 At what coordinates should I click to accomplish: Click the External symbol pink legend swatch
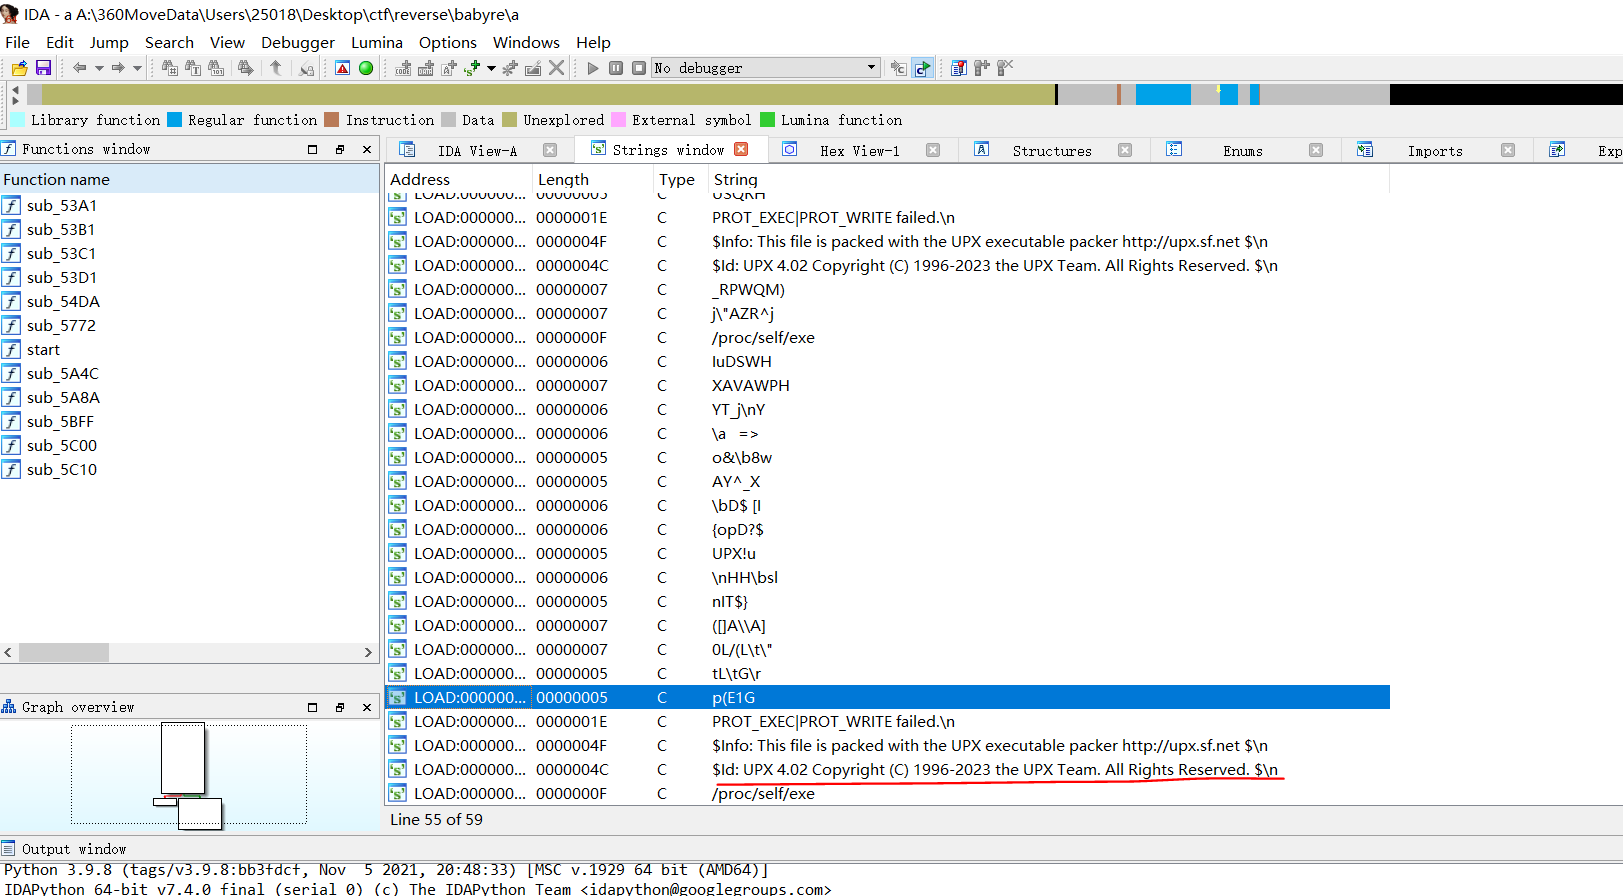619,120
